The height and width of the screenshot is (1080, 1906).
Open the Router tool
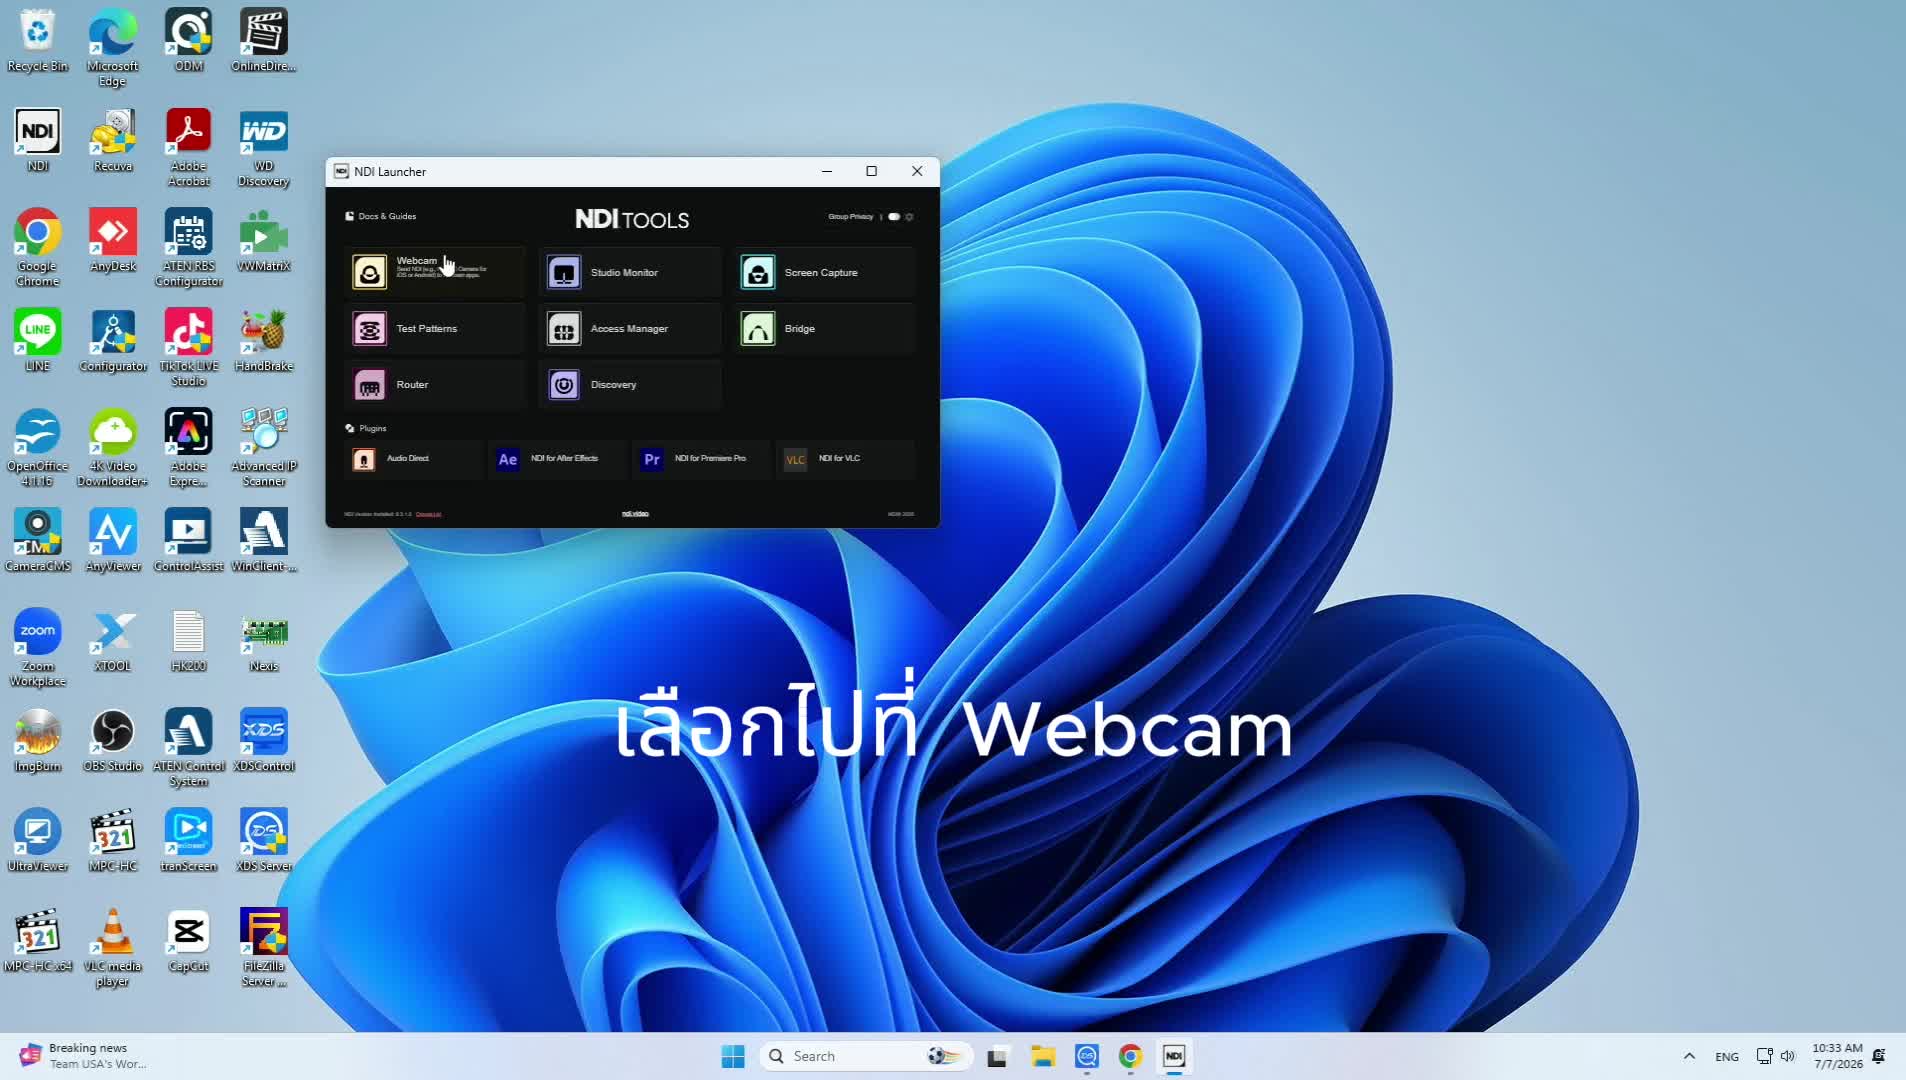434,384
